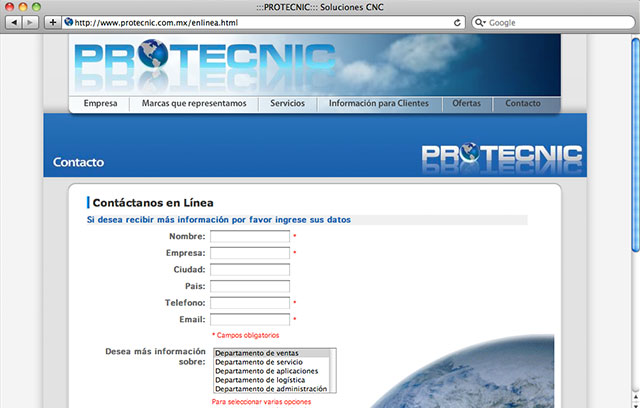Select the URL address field
The width and height of the screenshot is (640, 408).
[261, 22]
